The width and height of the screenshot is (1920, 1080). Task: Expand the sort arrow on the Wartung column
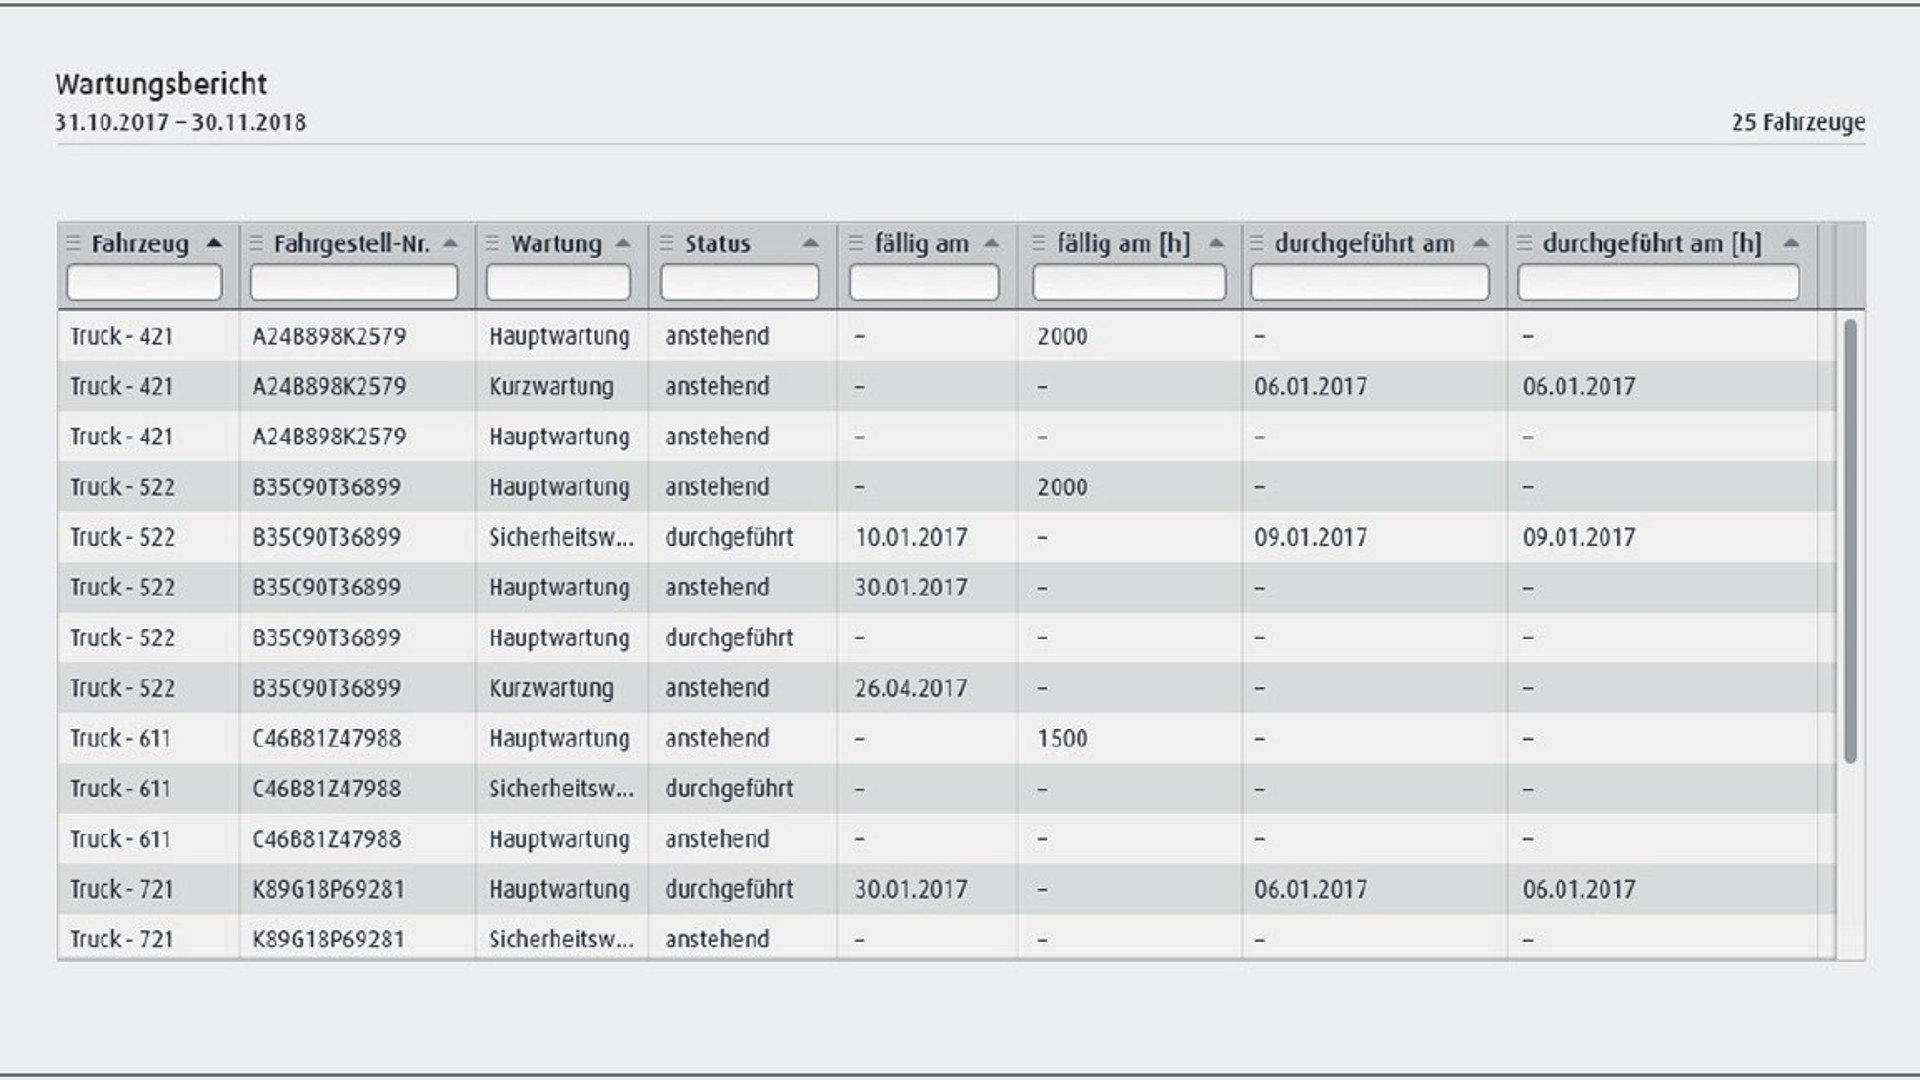pyautogui.click(x=622, y=242)
